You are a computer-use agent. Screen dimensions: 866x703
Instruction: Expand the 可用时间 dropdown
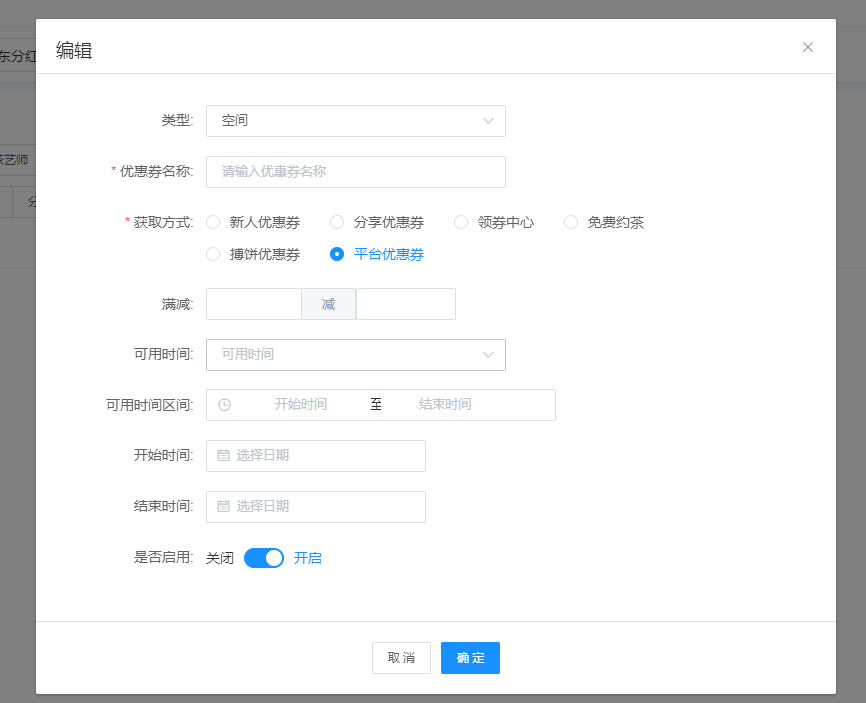point(355,355)
